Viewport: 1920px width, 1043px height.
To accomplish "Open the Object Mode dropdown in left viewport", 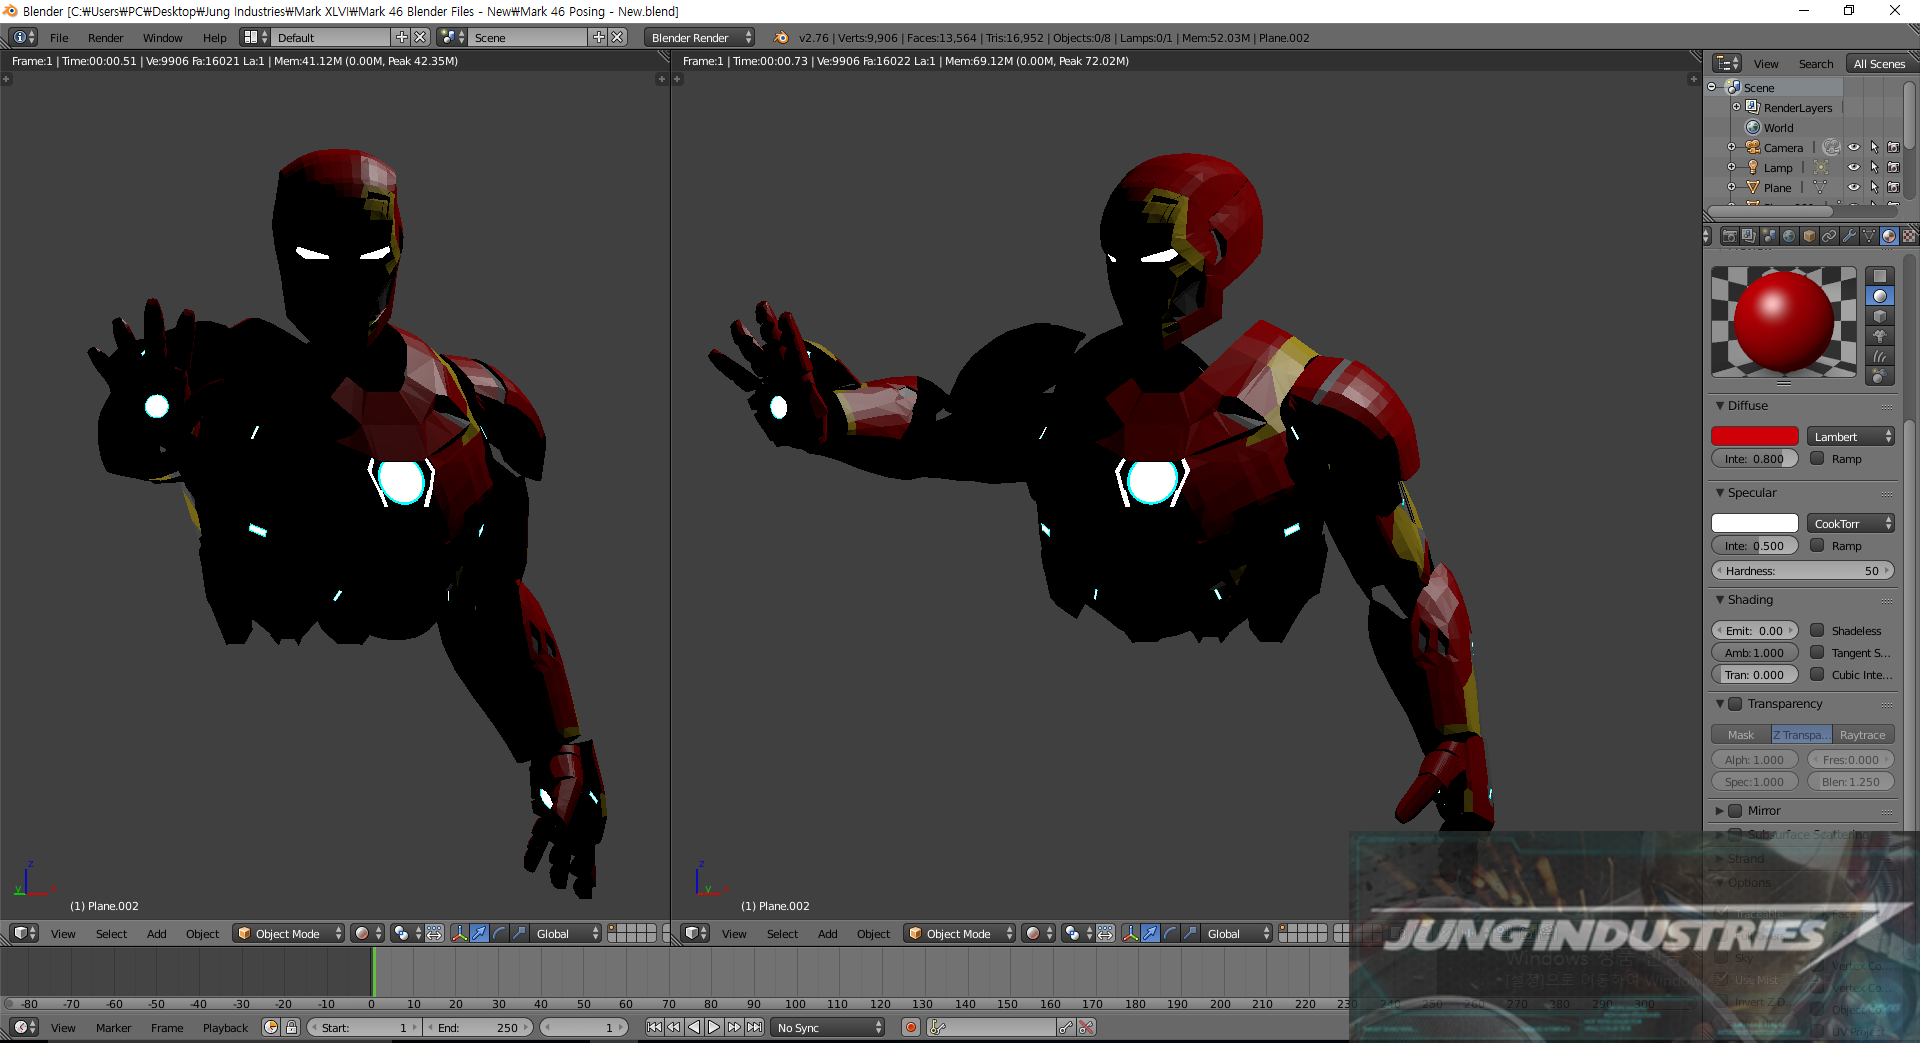I will tap(288, 933).
